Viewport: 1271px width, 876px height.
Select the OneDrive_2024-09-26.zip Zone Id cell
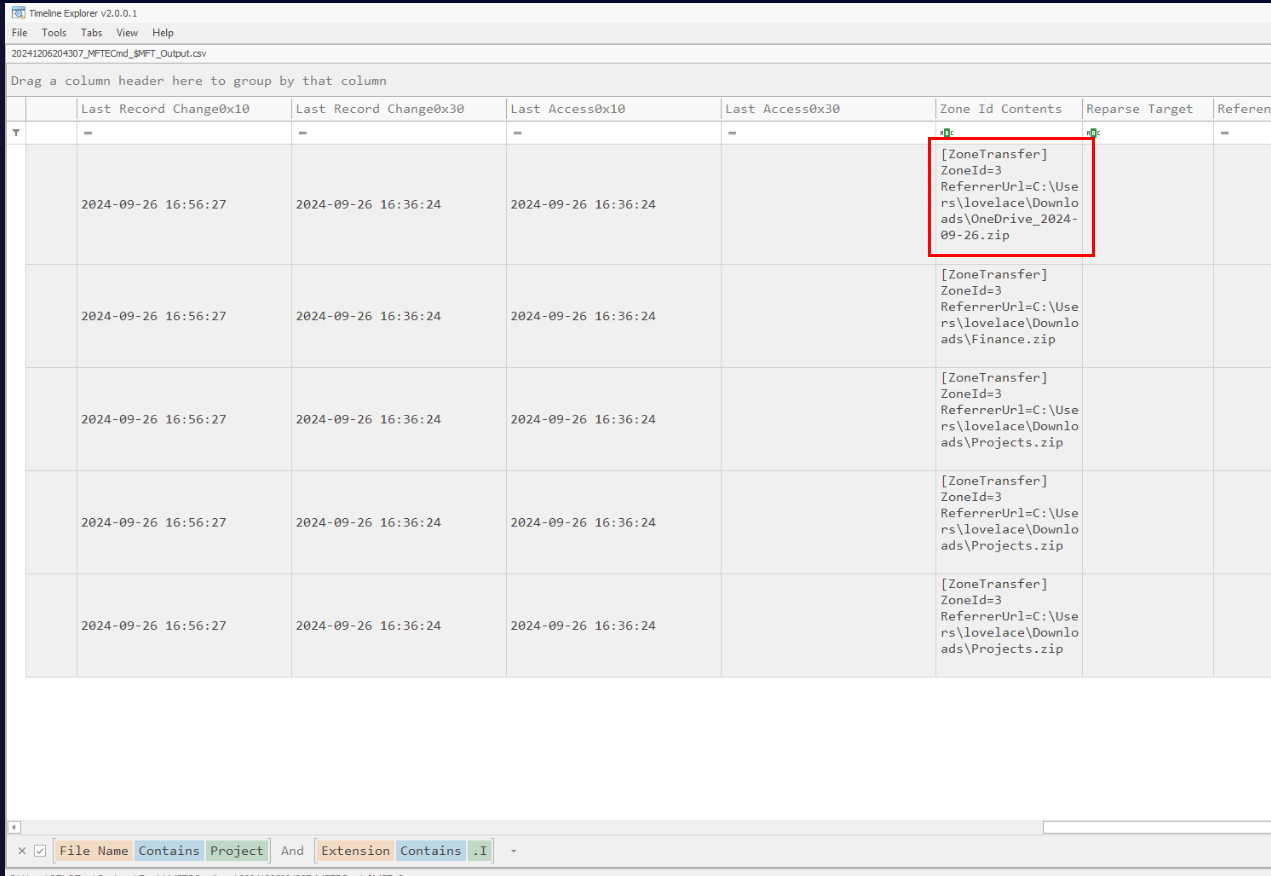pyautogui.click(x=1009, y=195)
